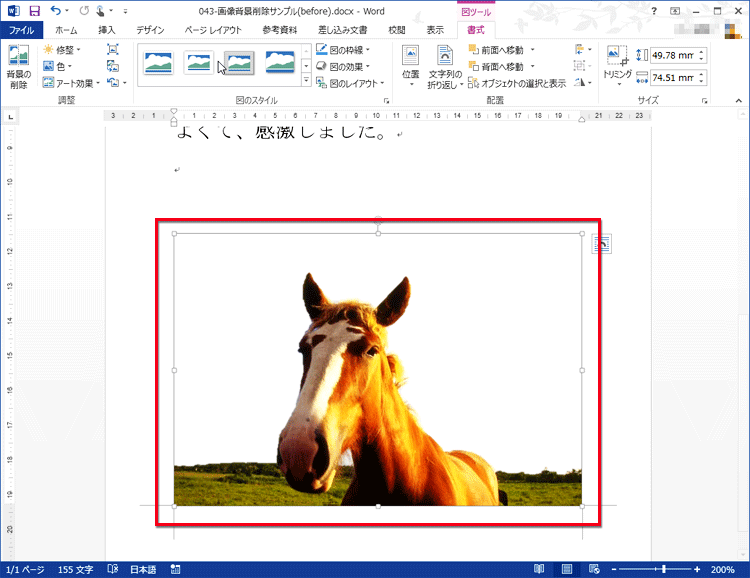Click the horse picture in the document
The image size is (750, 578).
pyautogui.click(x=378, y=370)
